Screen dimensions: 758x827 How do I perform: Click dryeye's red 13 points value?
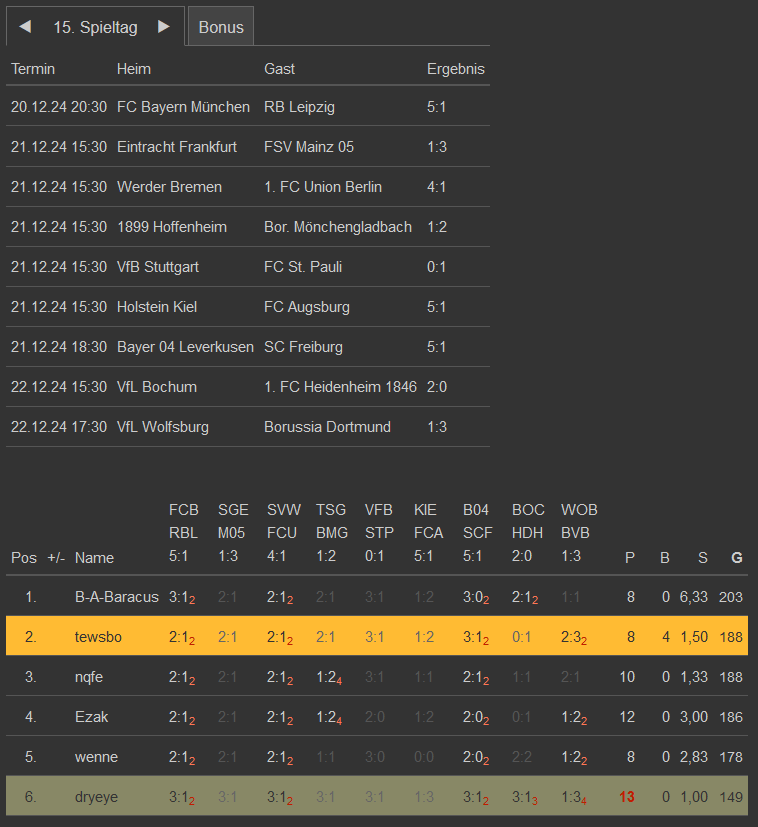point(627,797)
